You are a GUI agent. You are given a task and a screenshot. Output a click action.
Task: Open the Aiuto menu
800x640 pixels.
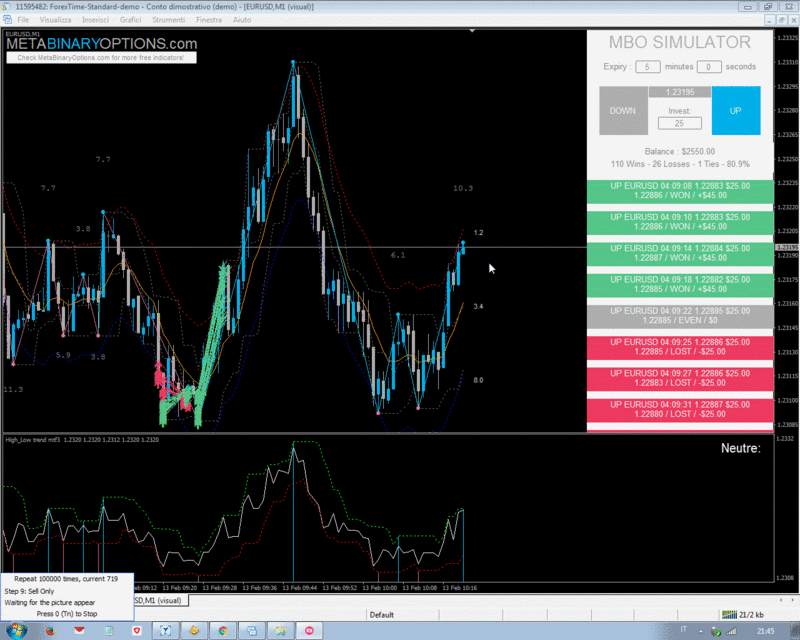coord(242,20)
